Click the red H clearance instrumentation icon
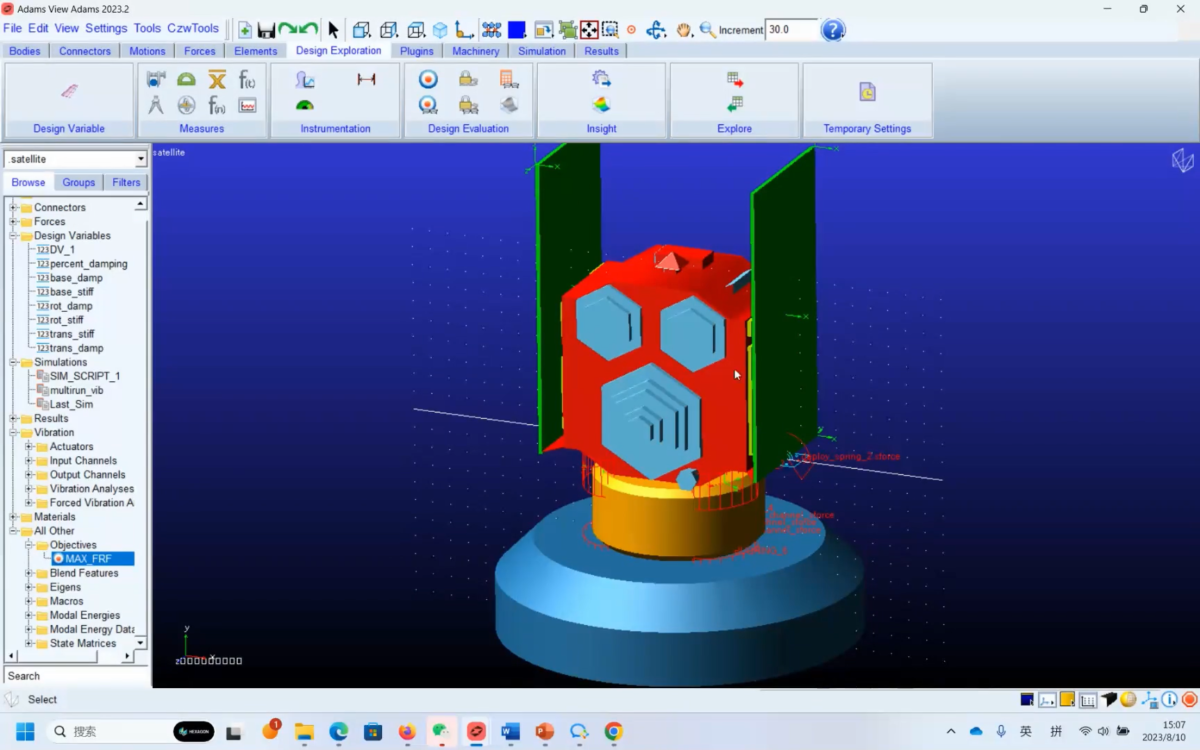 pyautogui.click(x=366, y=79)
